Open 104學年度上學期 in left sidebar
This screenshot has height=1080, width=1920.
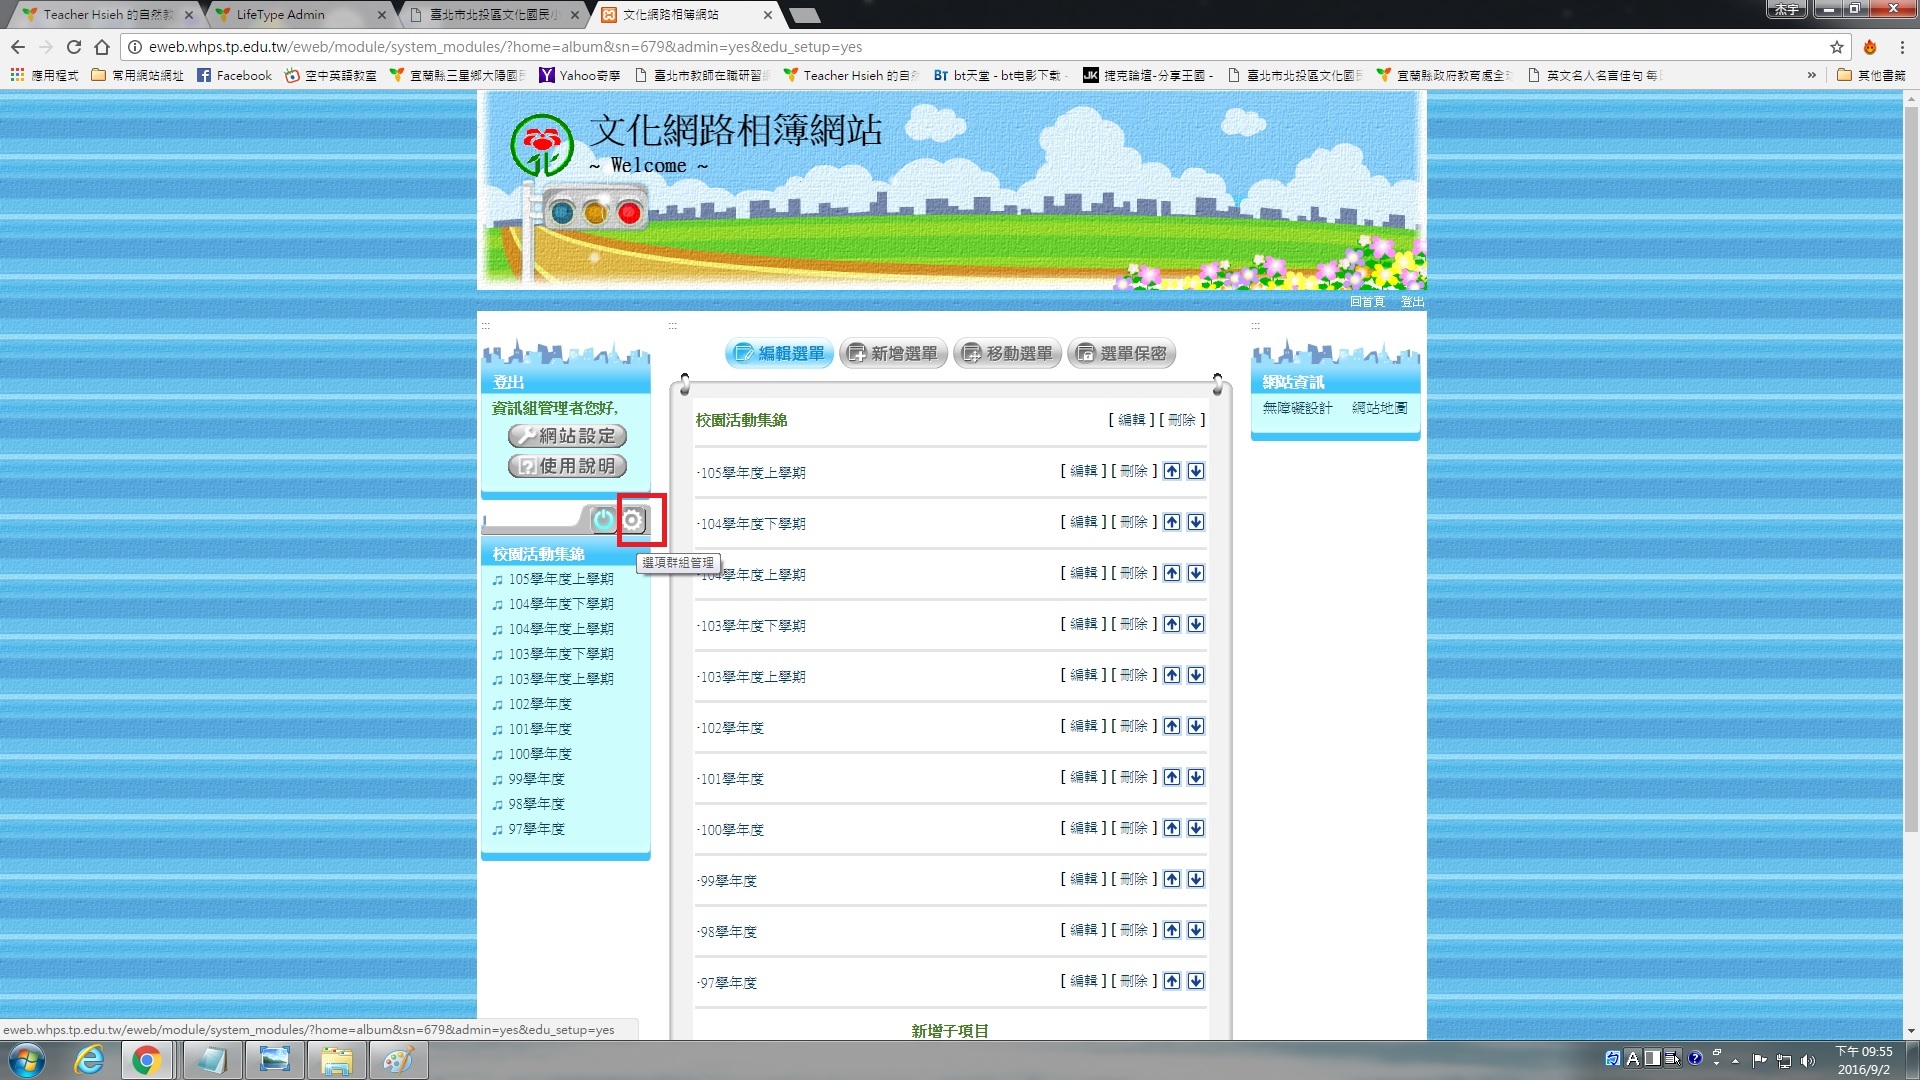tap(560, 629)
